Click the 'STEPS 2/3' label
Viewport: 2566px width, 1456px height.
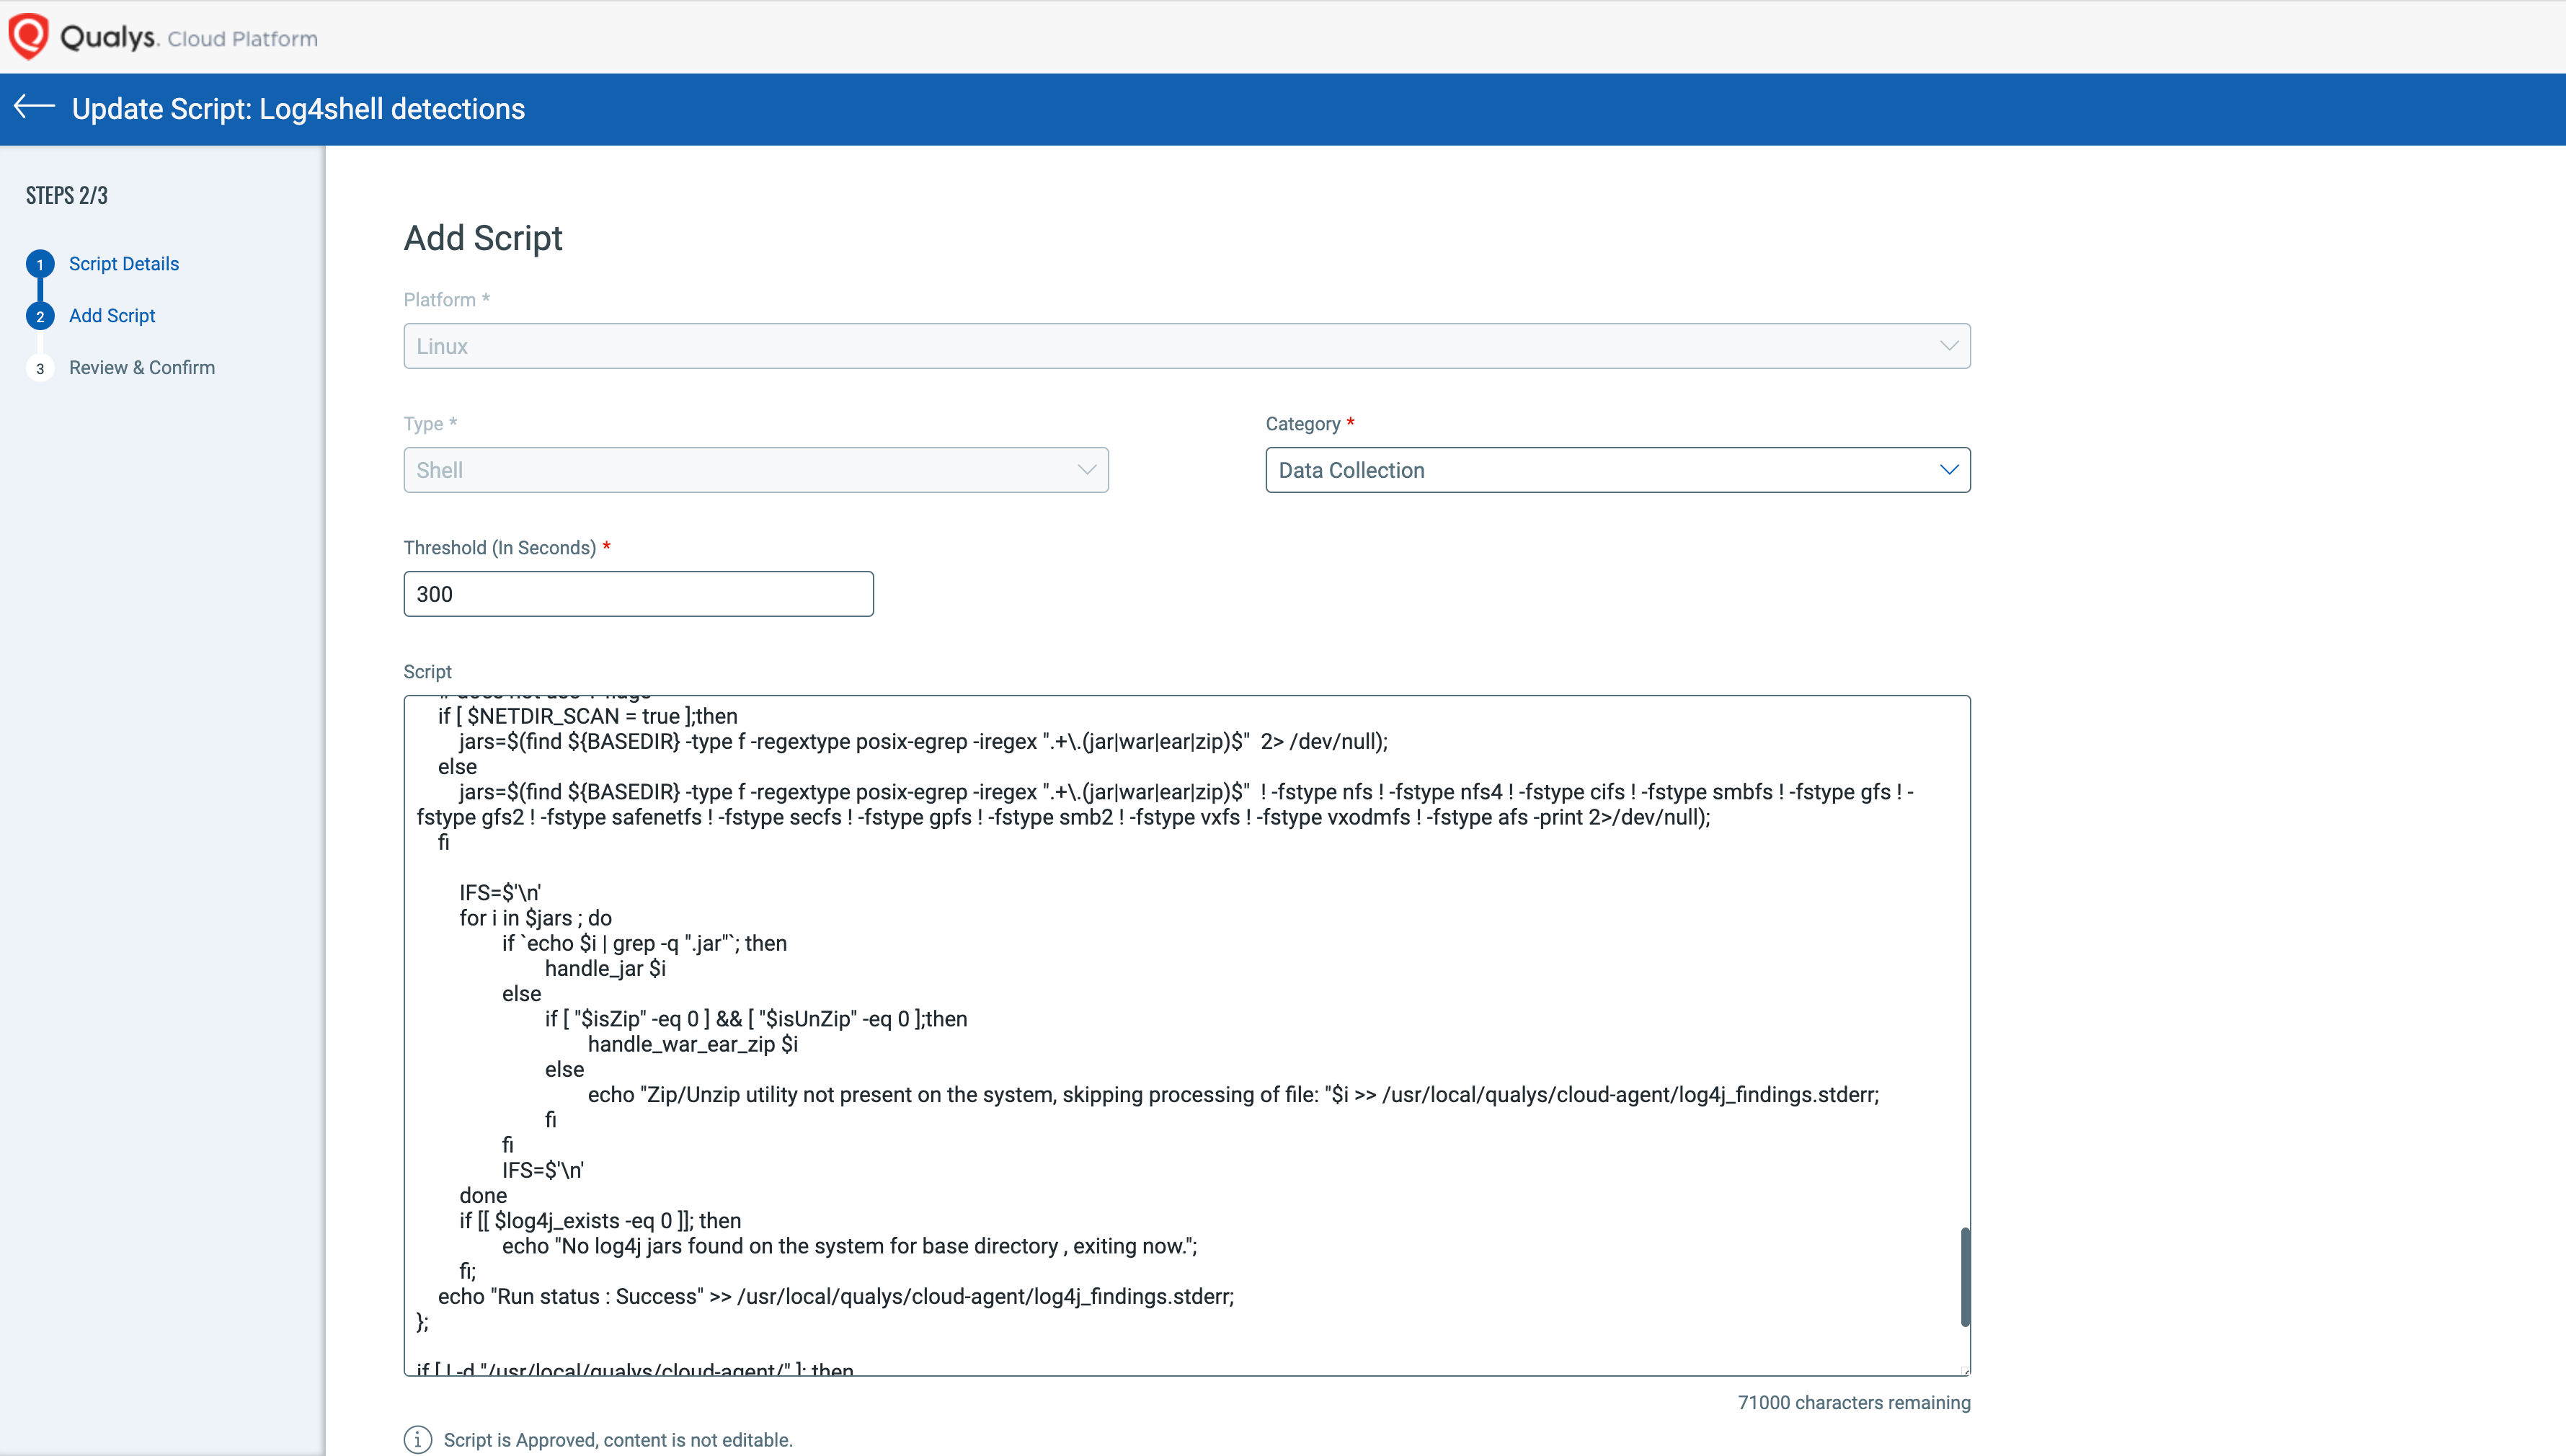[67, 195]
